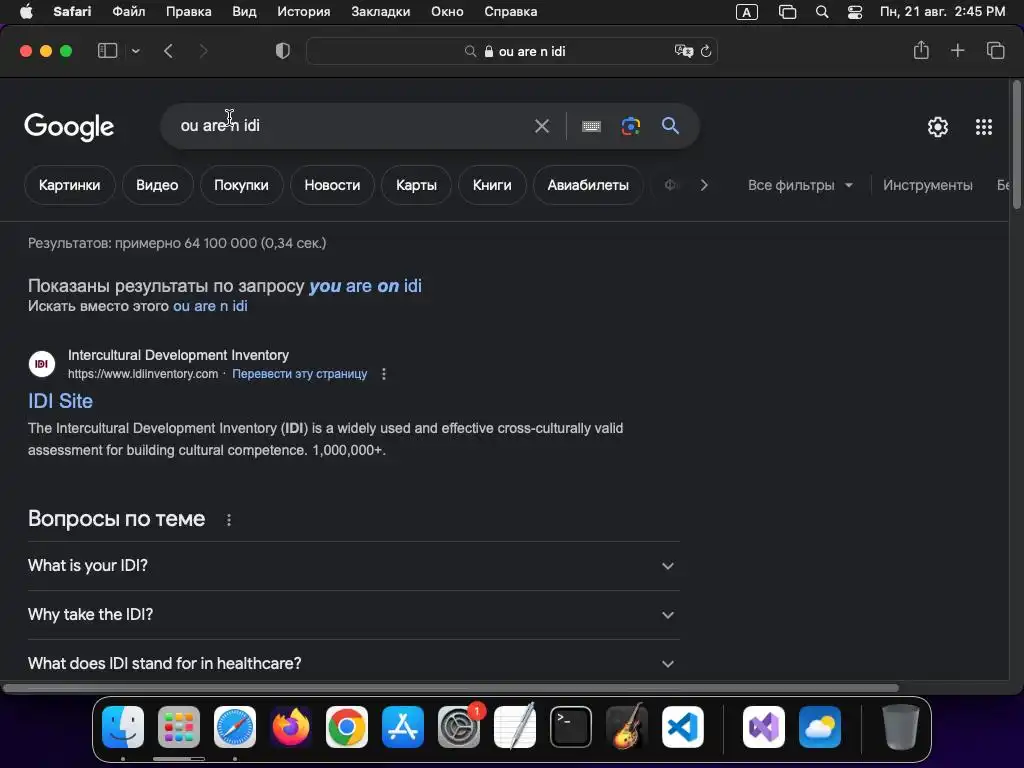
Task: Show more filter chips with right arrow
Action: pyautogui.click(x=704, y=185)
